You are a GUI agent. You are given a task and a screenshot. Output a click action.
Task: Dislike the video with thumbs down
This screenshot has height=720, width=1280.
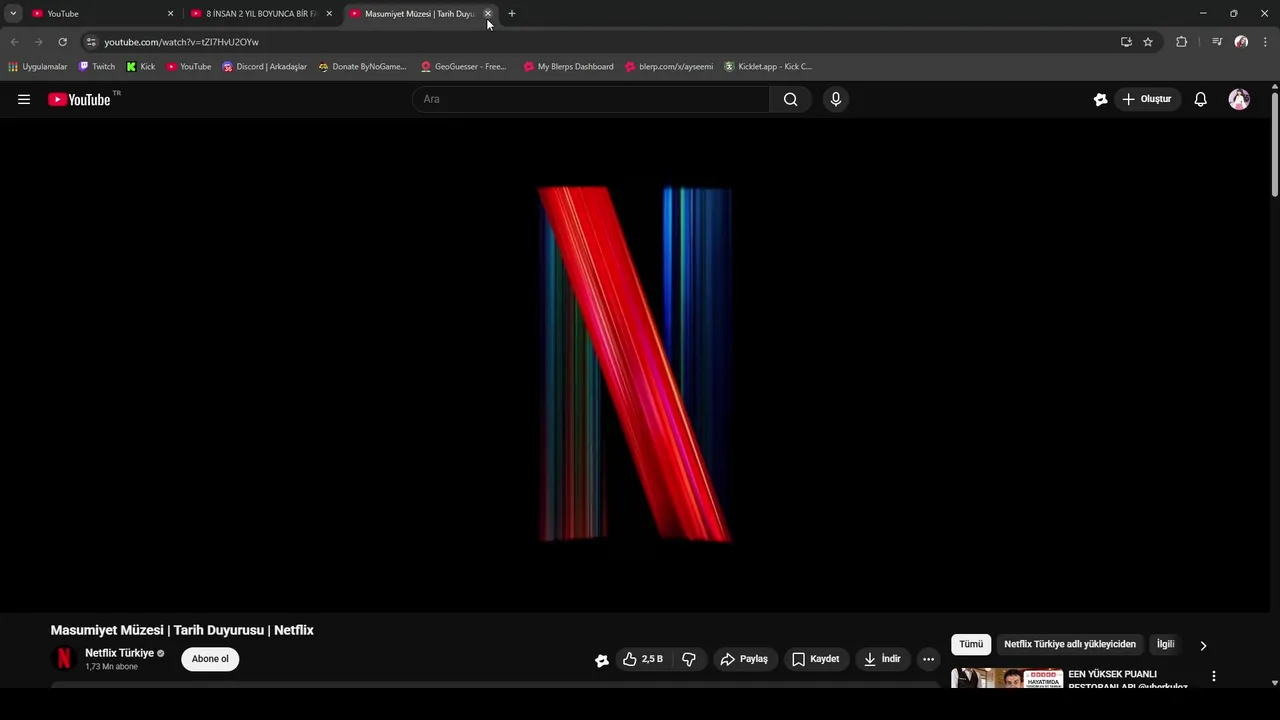click(x=688, y=659)
